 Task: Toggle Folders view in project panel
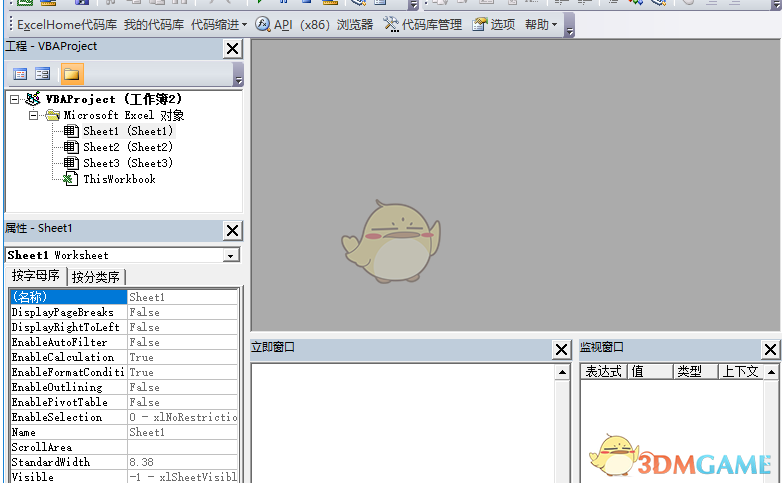(x=72, y=74)
